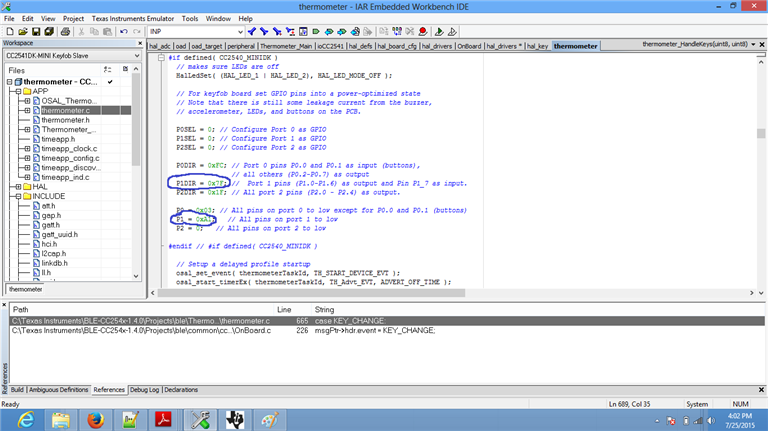Close the References output panel
Image resolution: width=768 pixels, height=431 pixels.
pos(4,305)
